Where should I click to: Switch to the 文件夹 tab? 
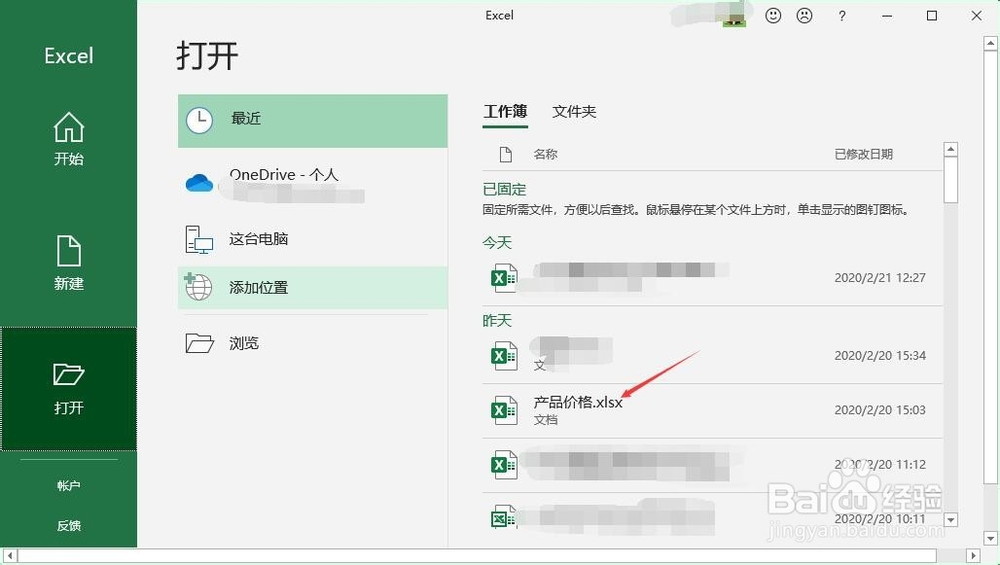click(574, 112)
